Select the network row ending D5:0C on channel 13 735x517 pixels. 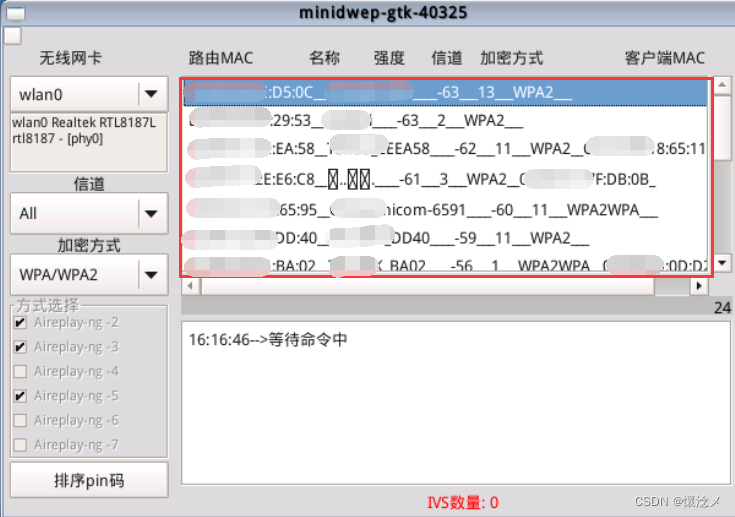point(445,92)
